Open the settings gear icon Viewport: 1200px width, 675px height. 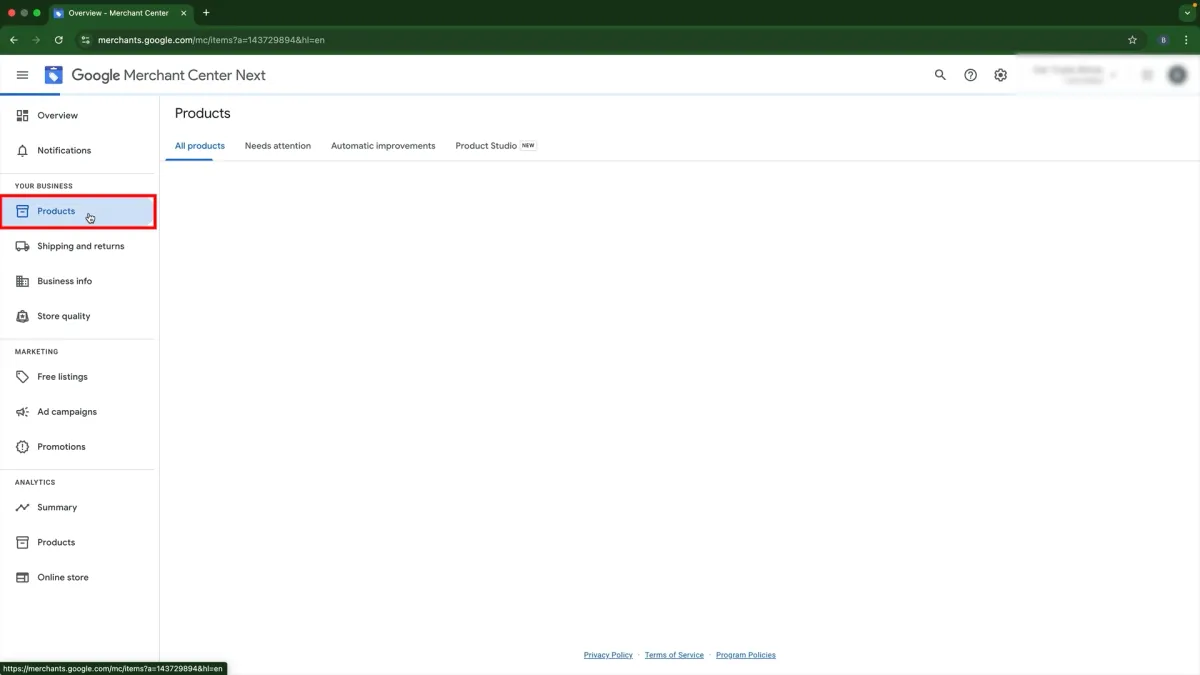coord(1000,75)
